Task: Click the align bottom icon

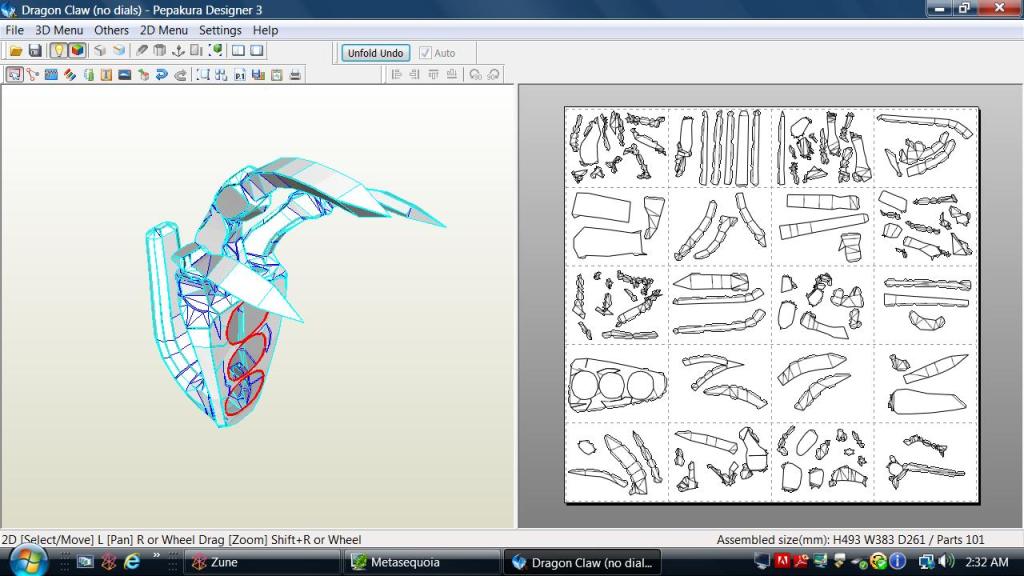Action: coord(451,74)
